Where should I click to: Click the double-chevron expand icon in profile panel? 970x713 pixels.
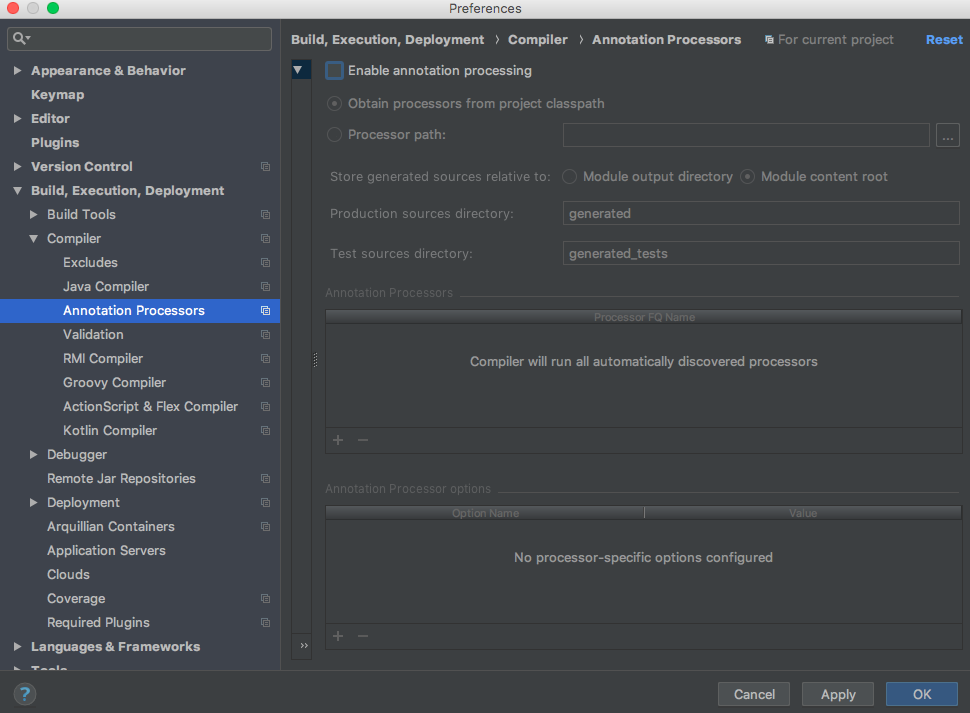click(304, 646)
